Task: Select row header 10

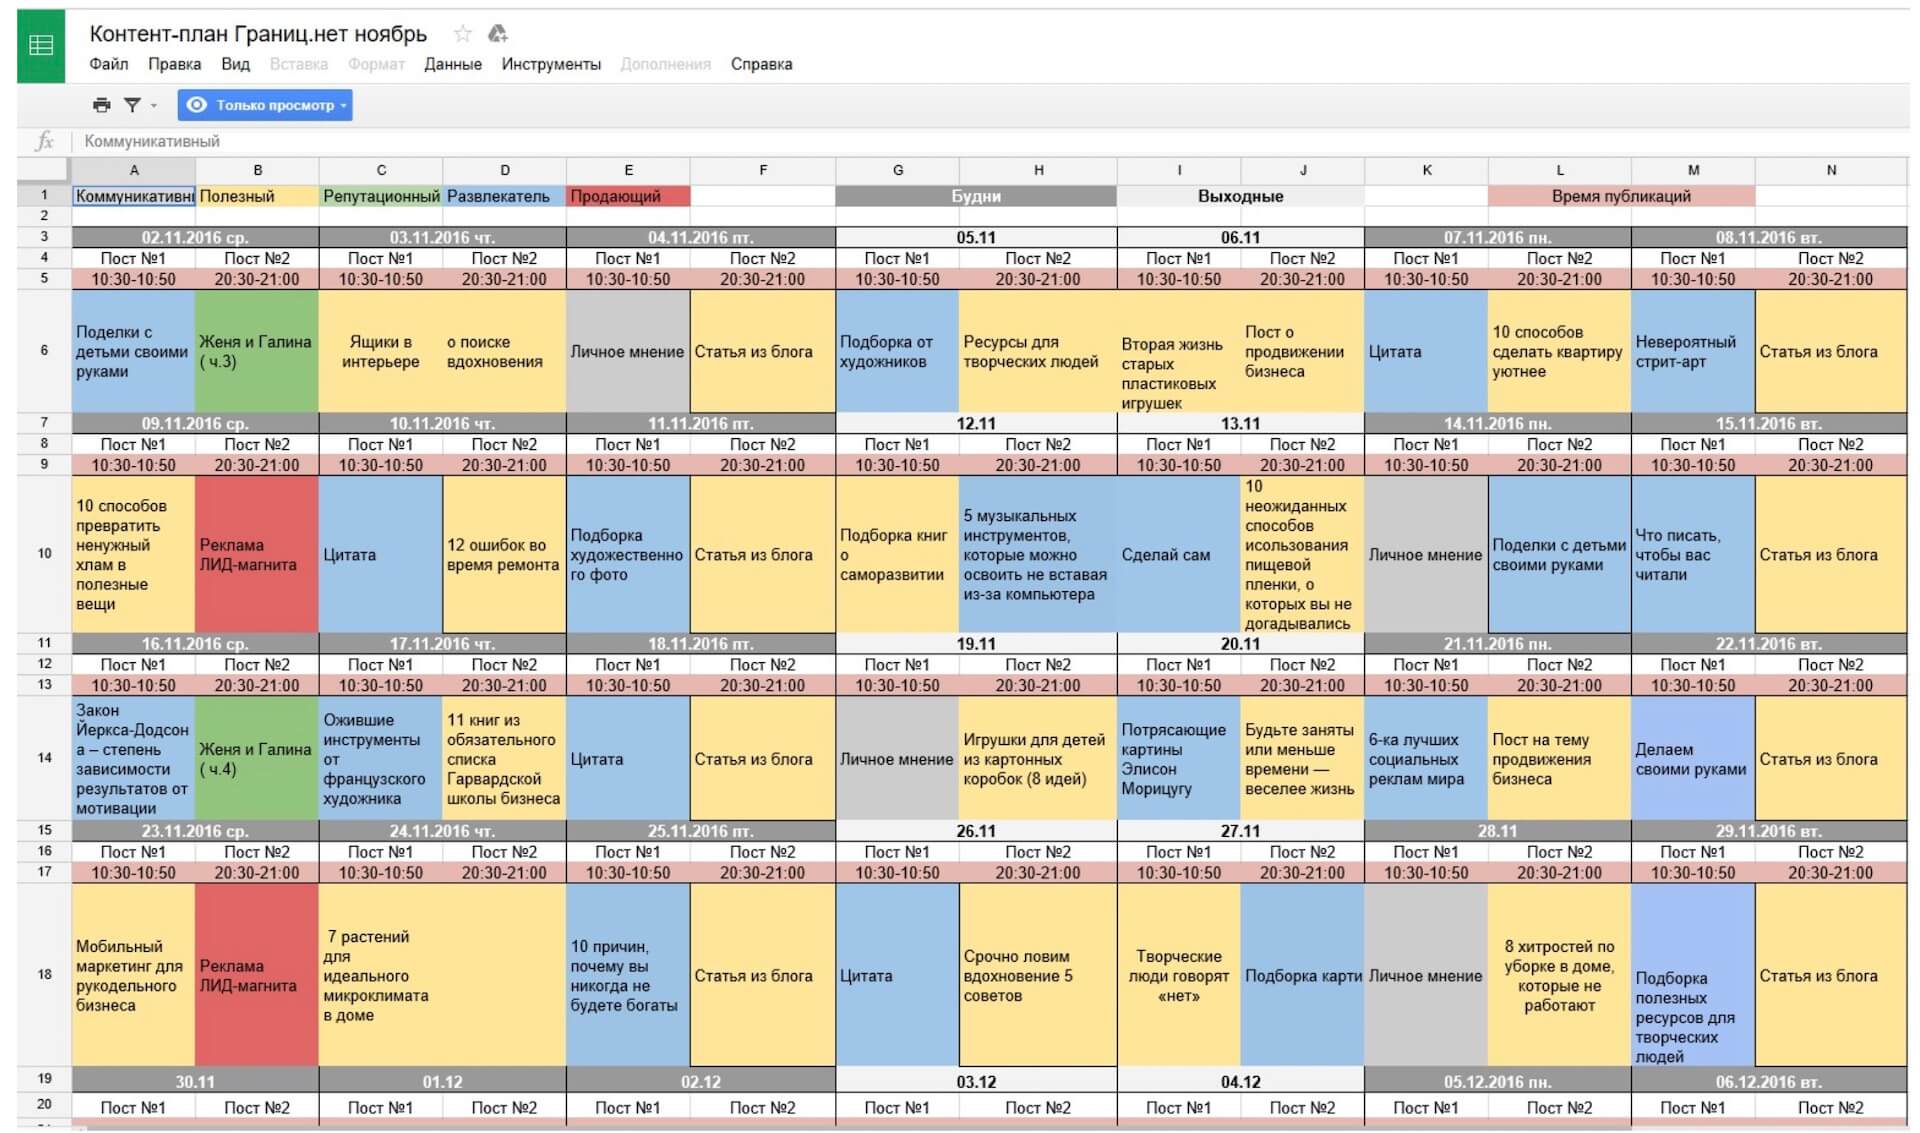Action: (44, 553)
